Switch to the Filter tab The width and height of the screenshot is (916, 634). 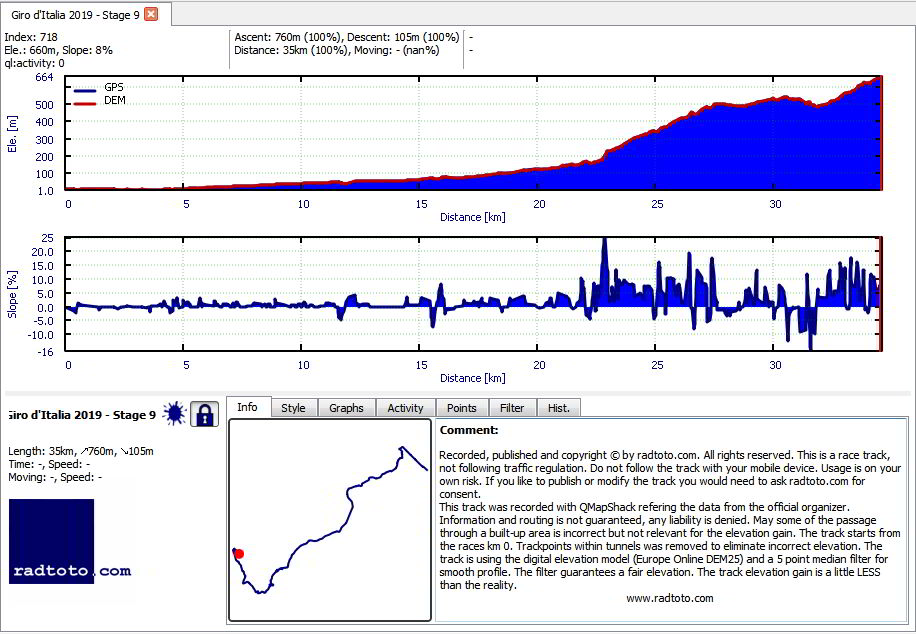(512, 408)
